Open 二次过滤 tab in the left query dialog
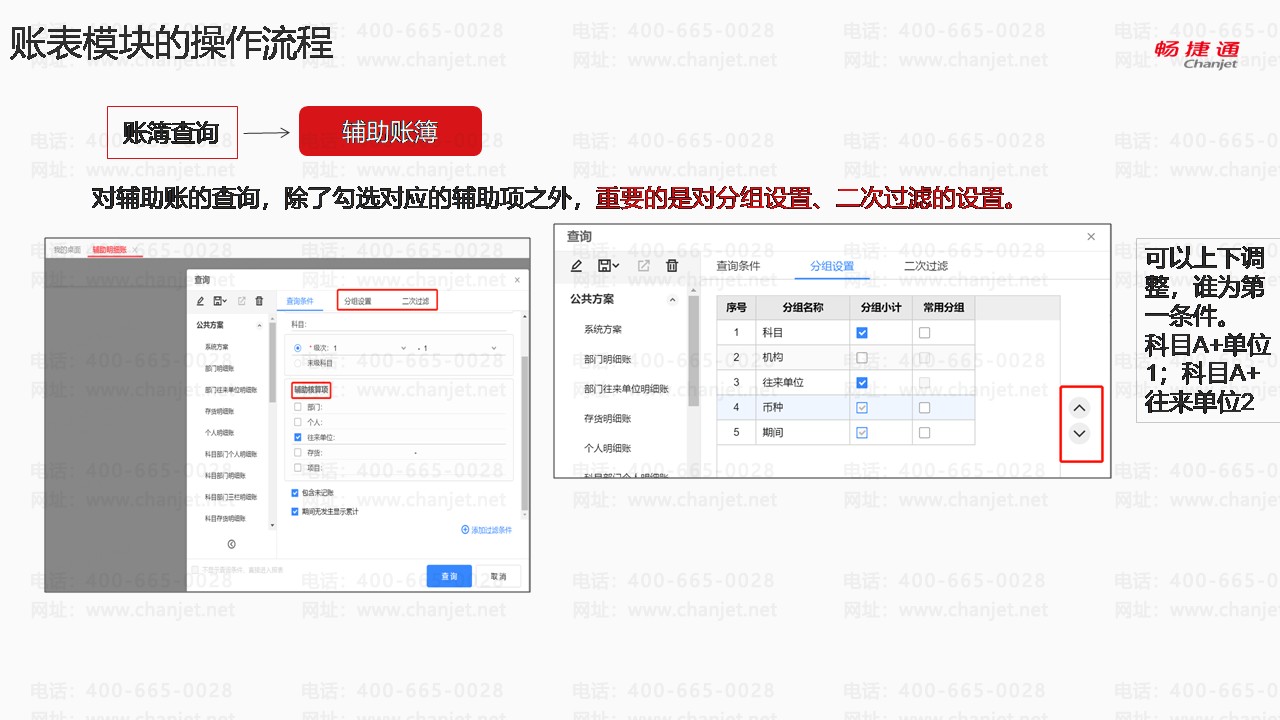Image resolution: width=1280 pixels, height=720 pixels. (x=415, y=301)
